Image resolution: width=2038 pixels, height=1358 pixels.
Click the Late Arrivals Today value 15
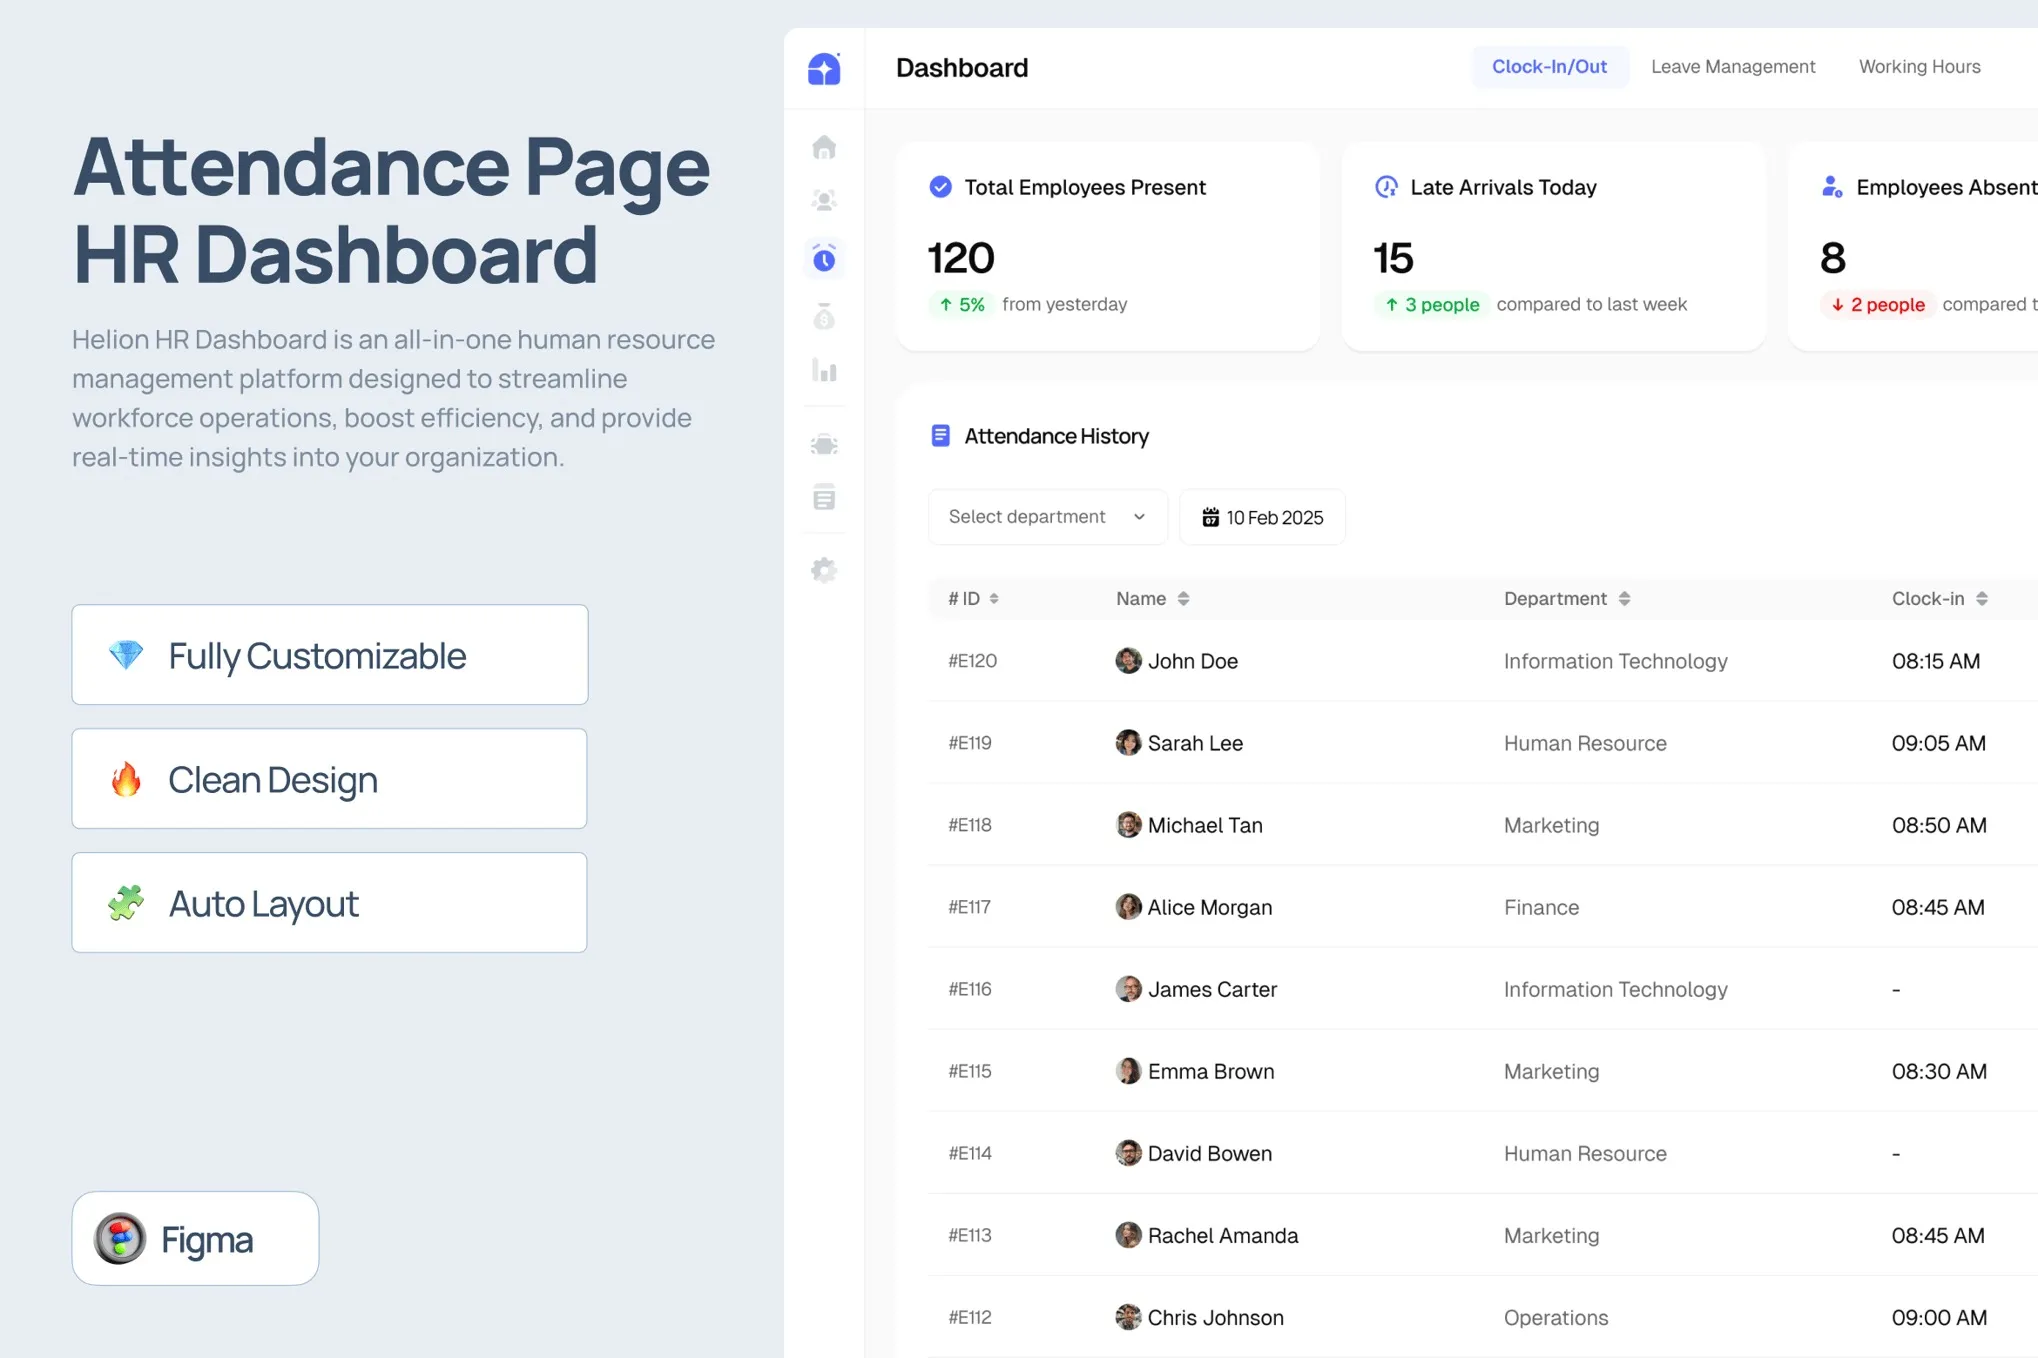tap(1393, 258)
